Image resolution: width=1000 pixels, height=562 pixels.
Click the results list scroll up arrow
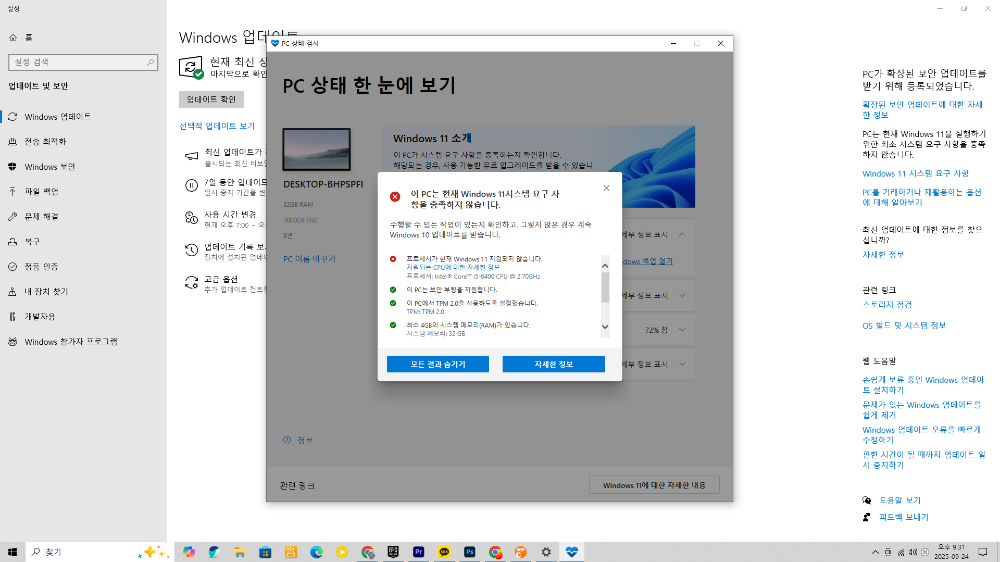[x=605, y=265]
